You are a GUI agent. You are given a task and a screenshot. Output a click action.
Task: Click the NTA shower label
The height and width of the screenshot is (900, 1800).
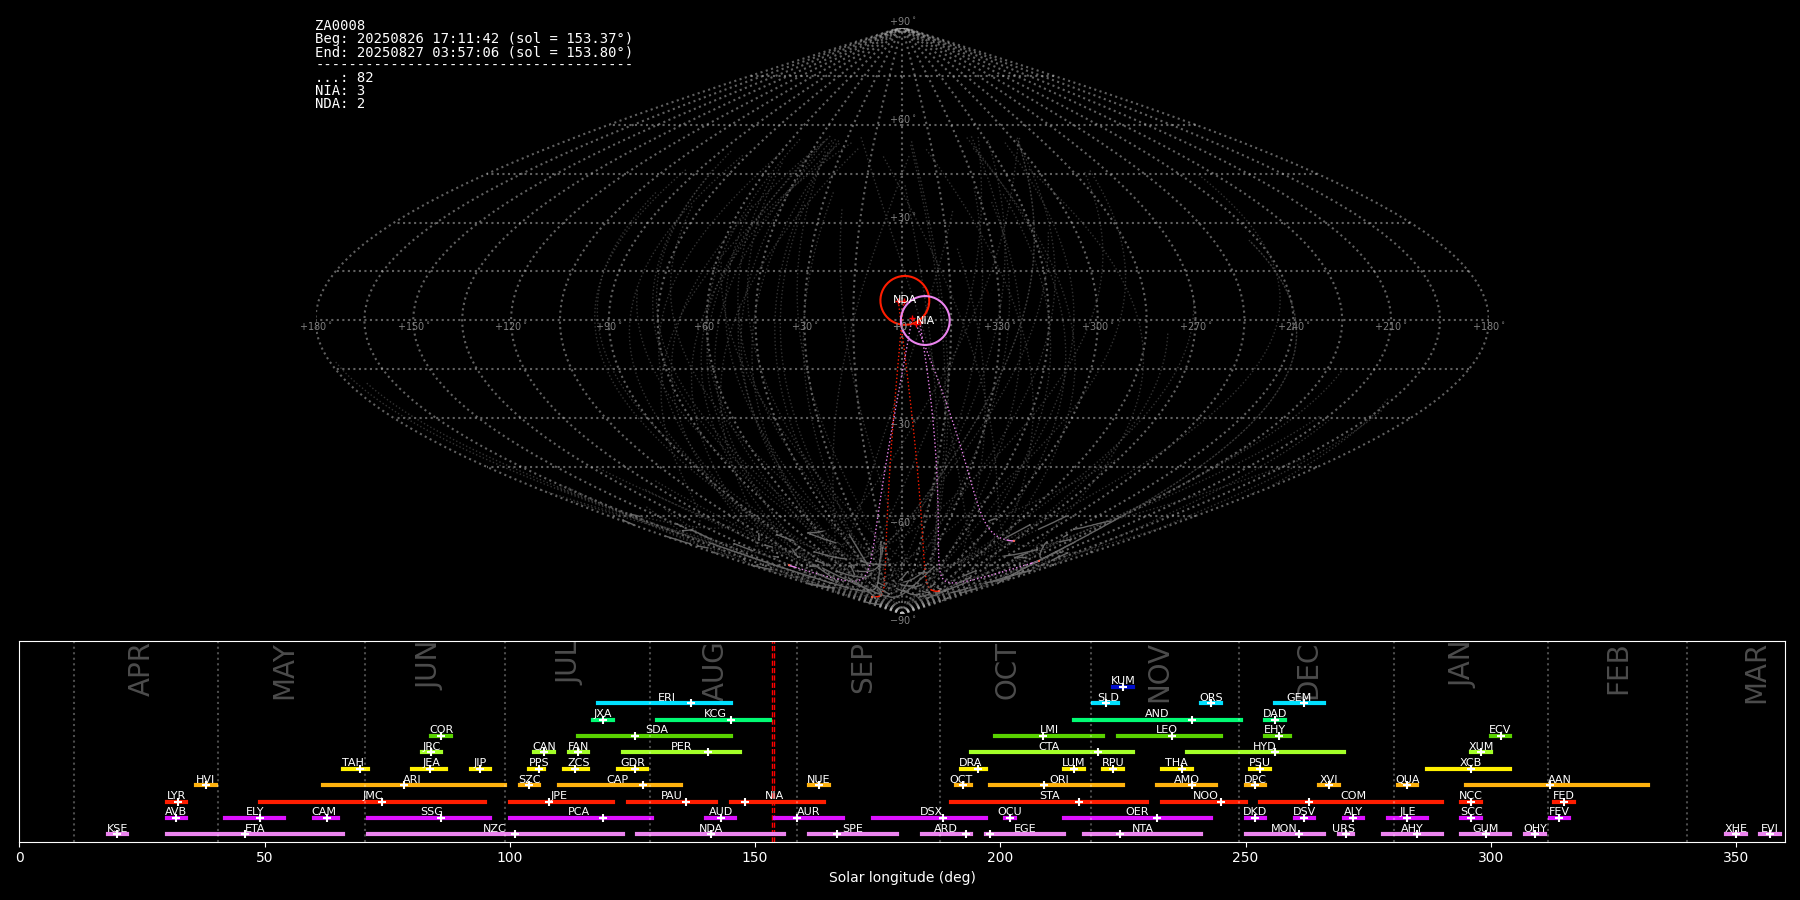click(1142, 829)
